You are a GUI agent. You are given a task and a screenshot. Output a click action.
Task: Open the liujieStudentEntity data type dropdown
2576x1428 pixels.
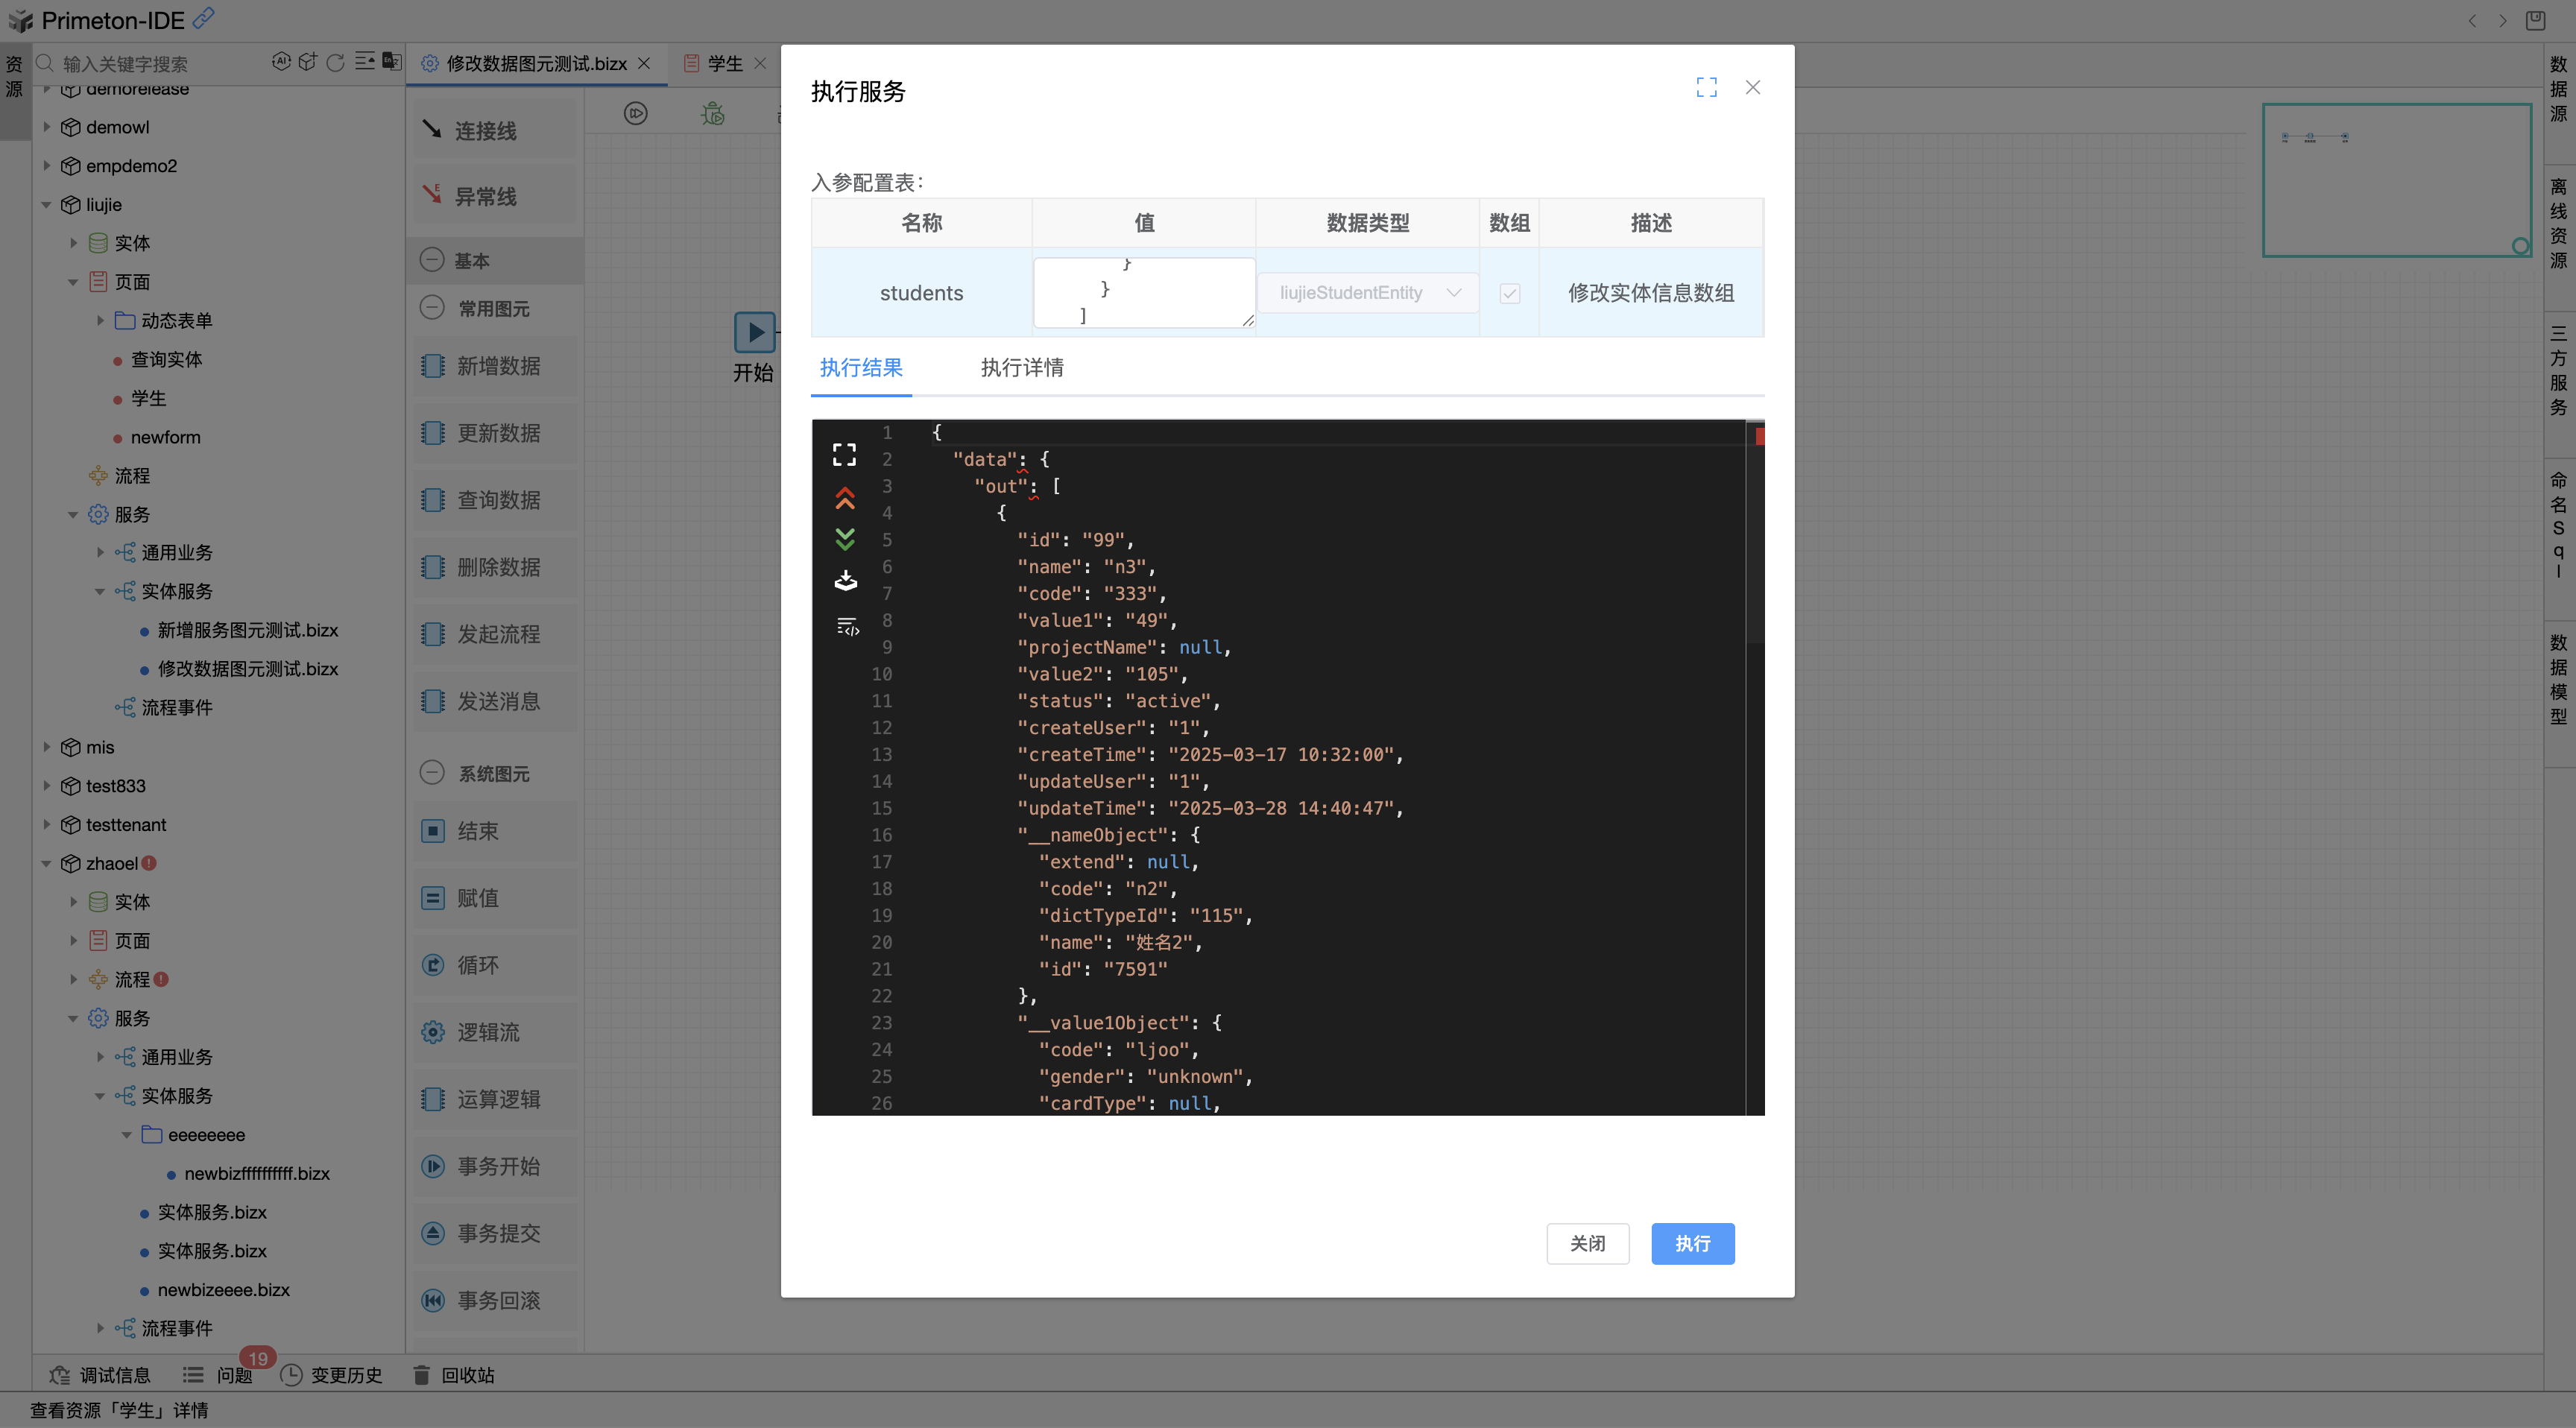pyautogui.click(x=1367, y=293)
